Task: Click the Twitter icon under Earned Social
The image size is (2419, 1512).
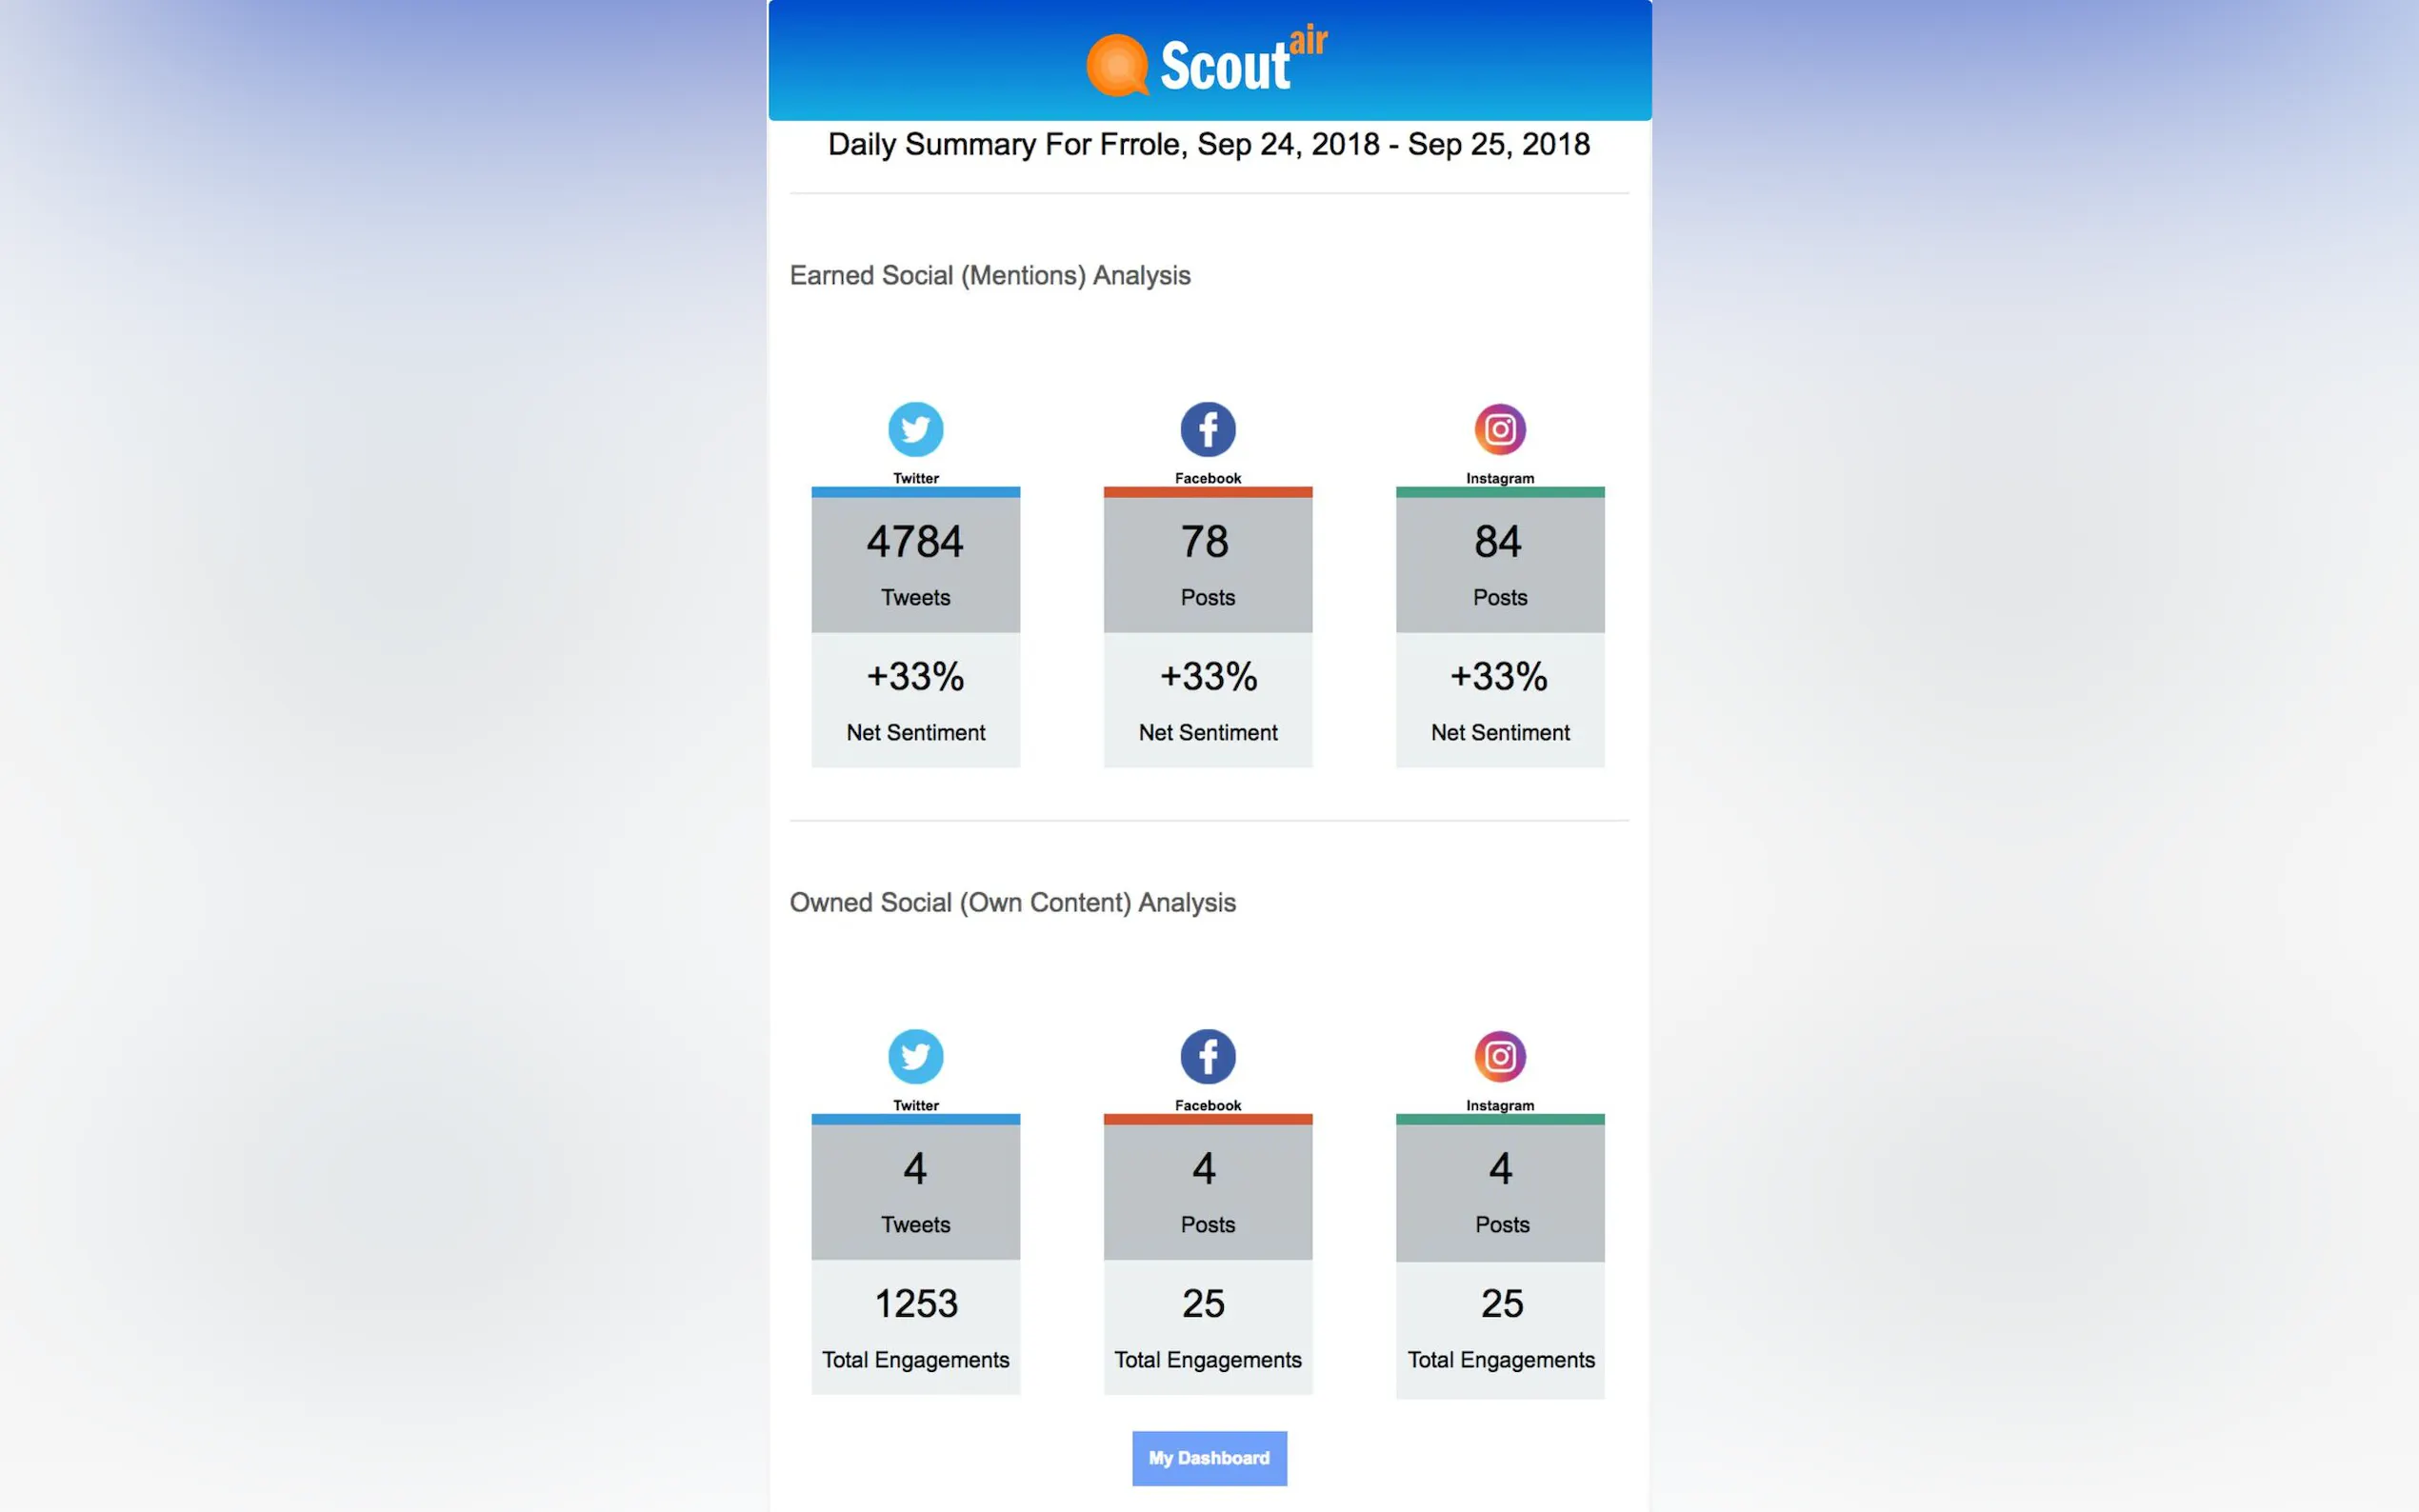Action: [915, 429]
